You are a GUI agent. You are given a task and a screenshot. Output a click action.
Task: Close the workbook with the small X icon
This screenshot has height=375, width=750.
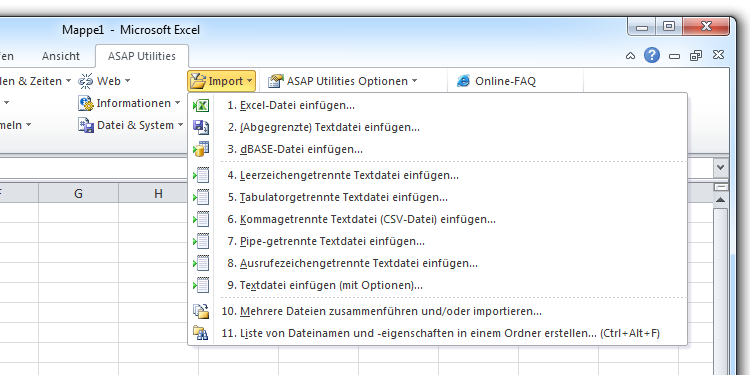(x=718, y=55)
